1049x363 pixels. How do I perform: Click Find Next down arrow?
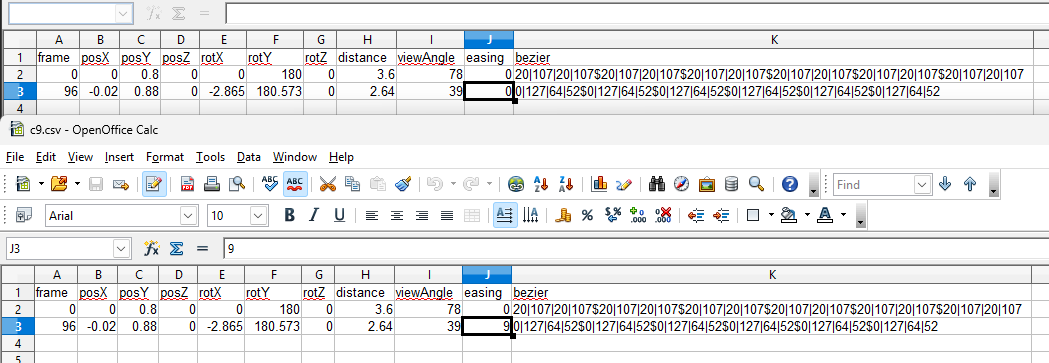tap(945, 184)
